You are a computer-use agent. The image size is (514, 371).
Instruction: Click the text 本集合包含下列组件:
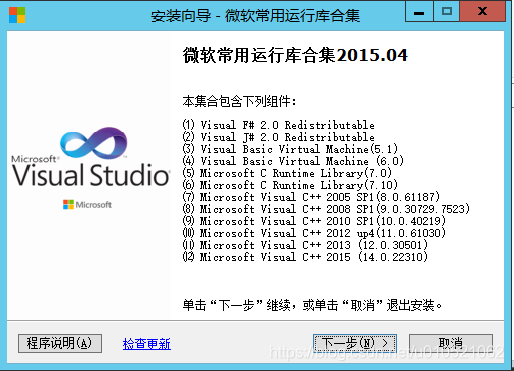point(239,101)
